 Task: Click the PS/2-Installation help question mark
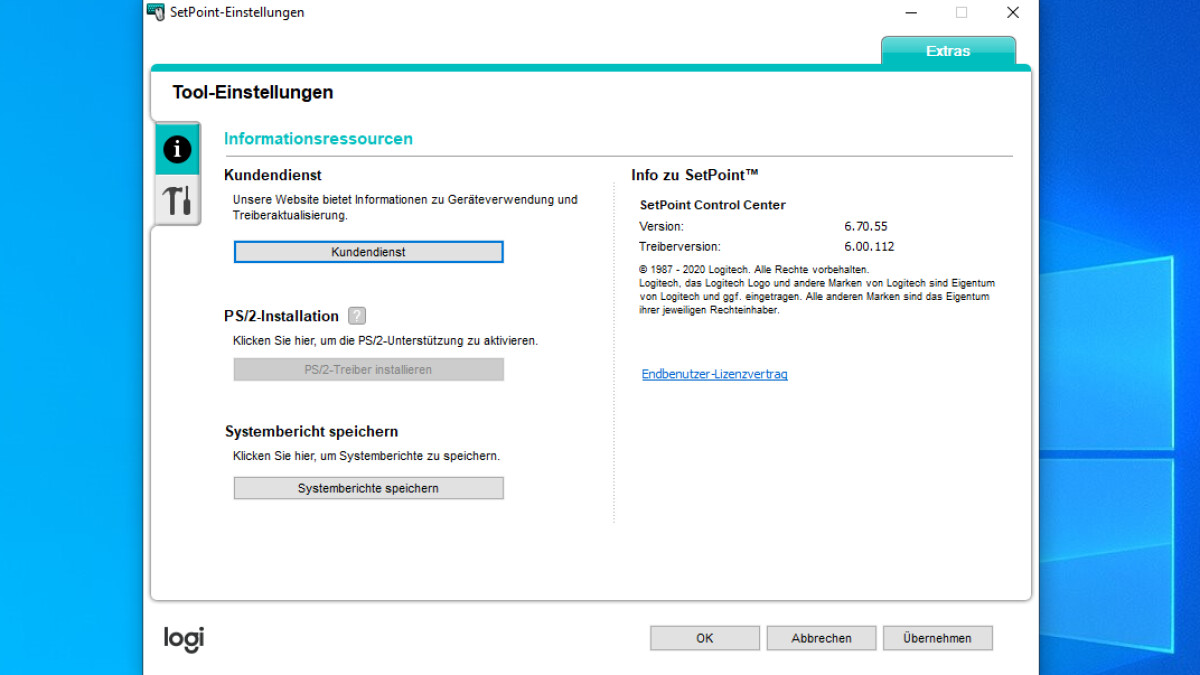point(357,316)
